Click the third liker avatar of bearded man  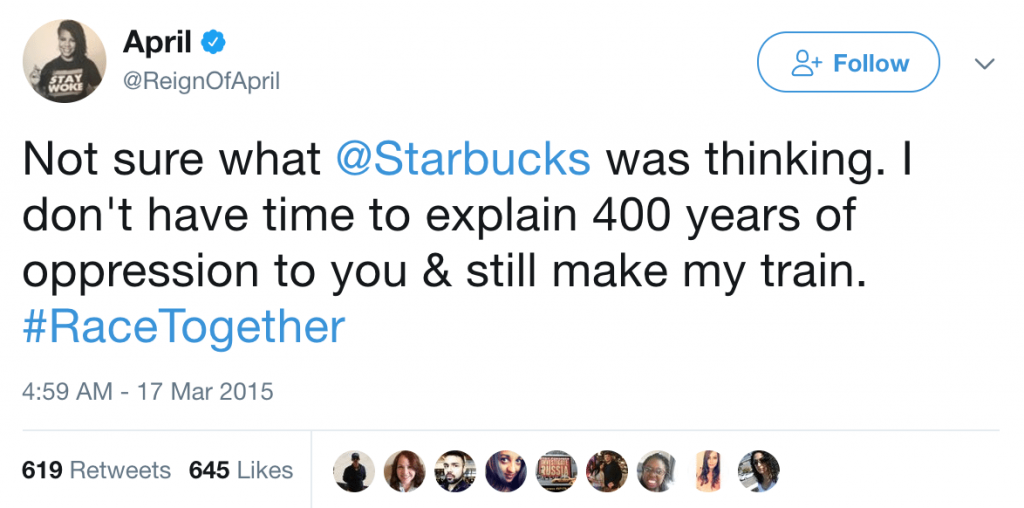point(455,470)
